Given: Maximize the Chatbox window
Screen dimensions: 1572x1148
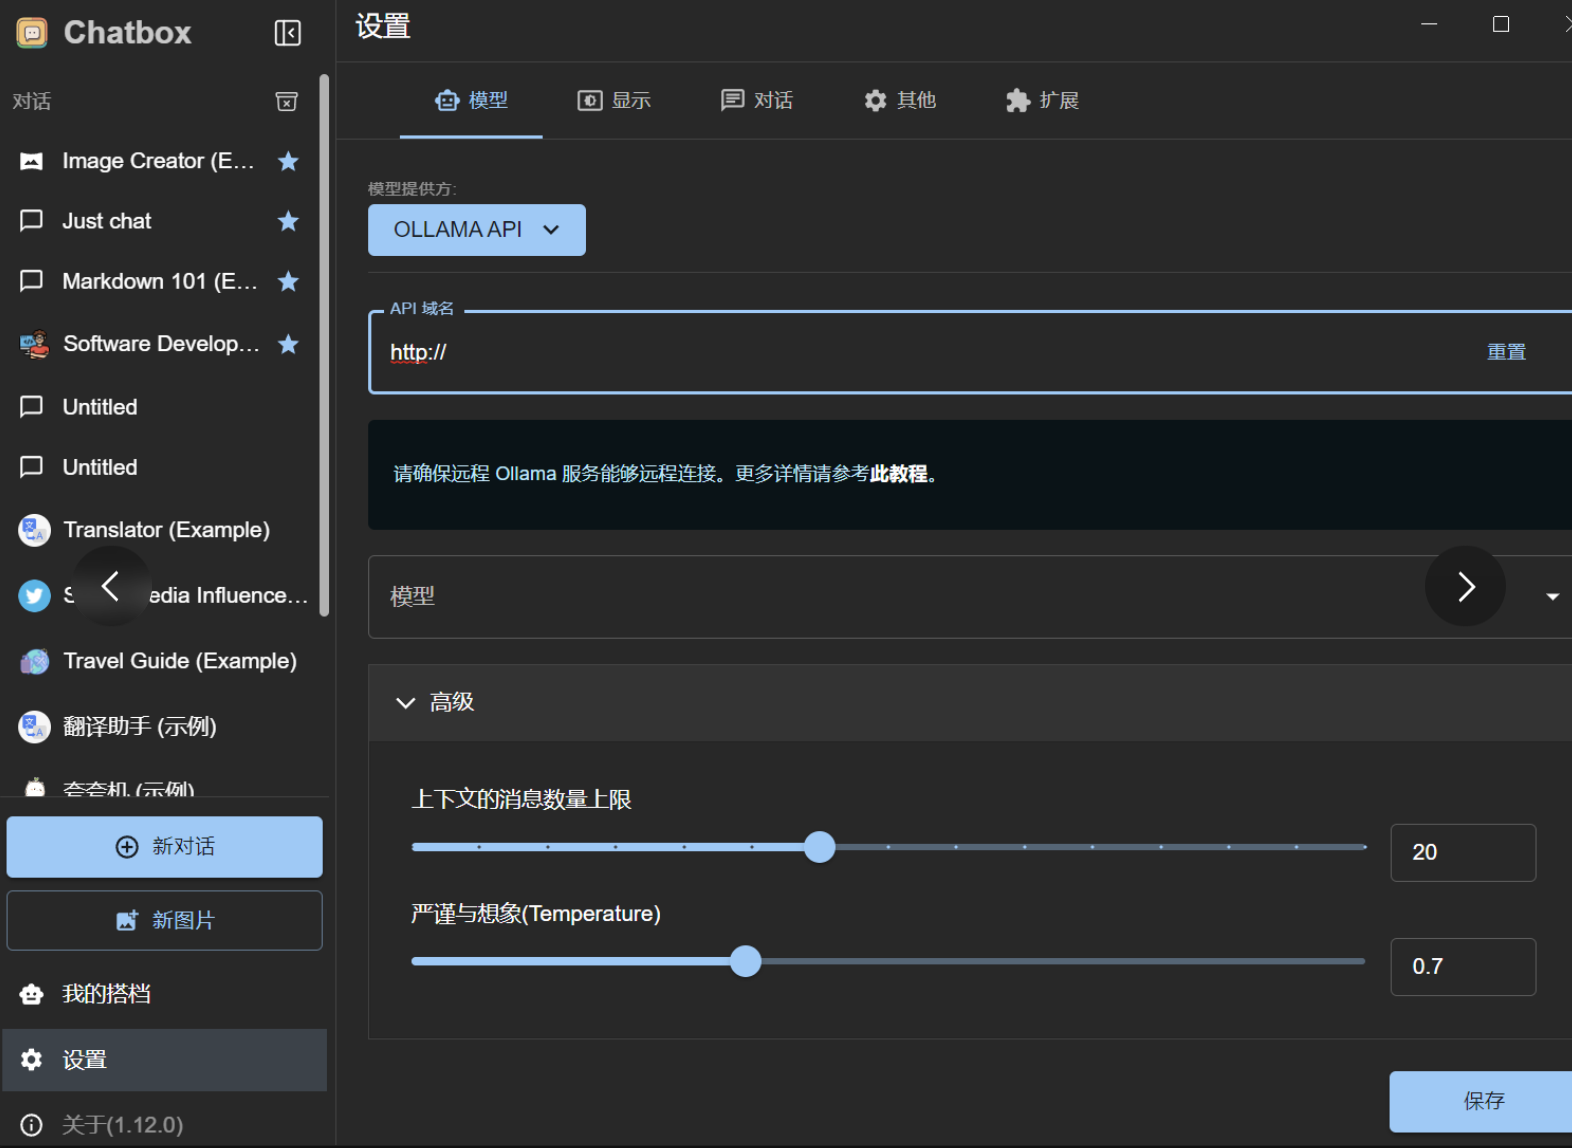Looking at the screenshot, I should 1501,24.
